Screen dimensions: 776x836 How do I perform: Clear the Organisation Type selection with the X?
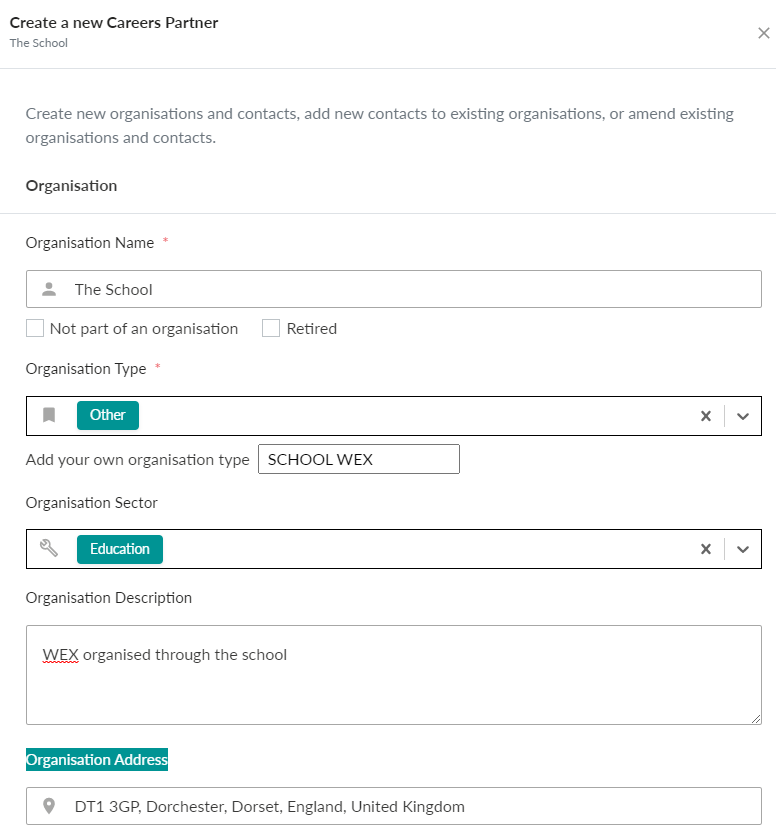pyautogui.click(x=705, y=415)
